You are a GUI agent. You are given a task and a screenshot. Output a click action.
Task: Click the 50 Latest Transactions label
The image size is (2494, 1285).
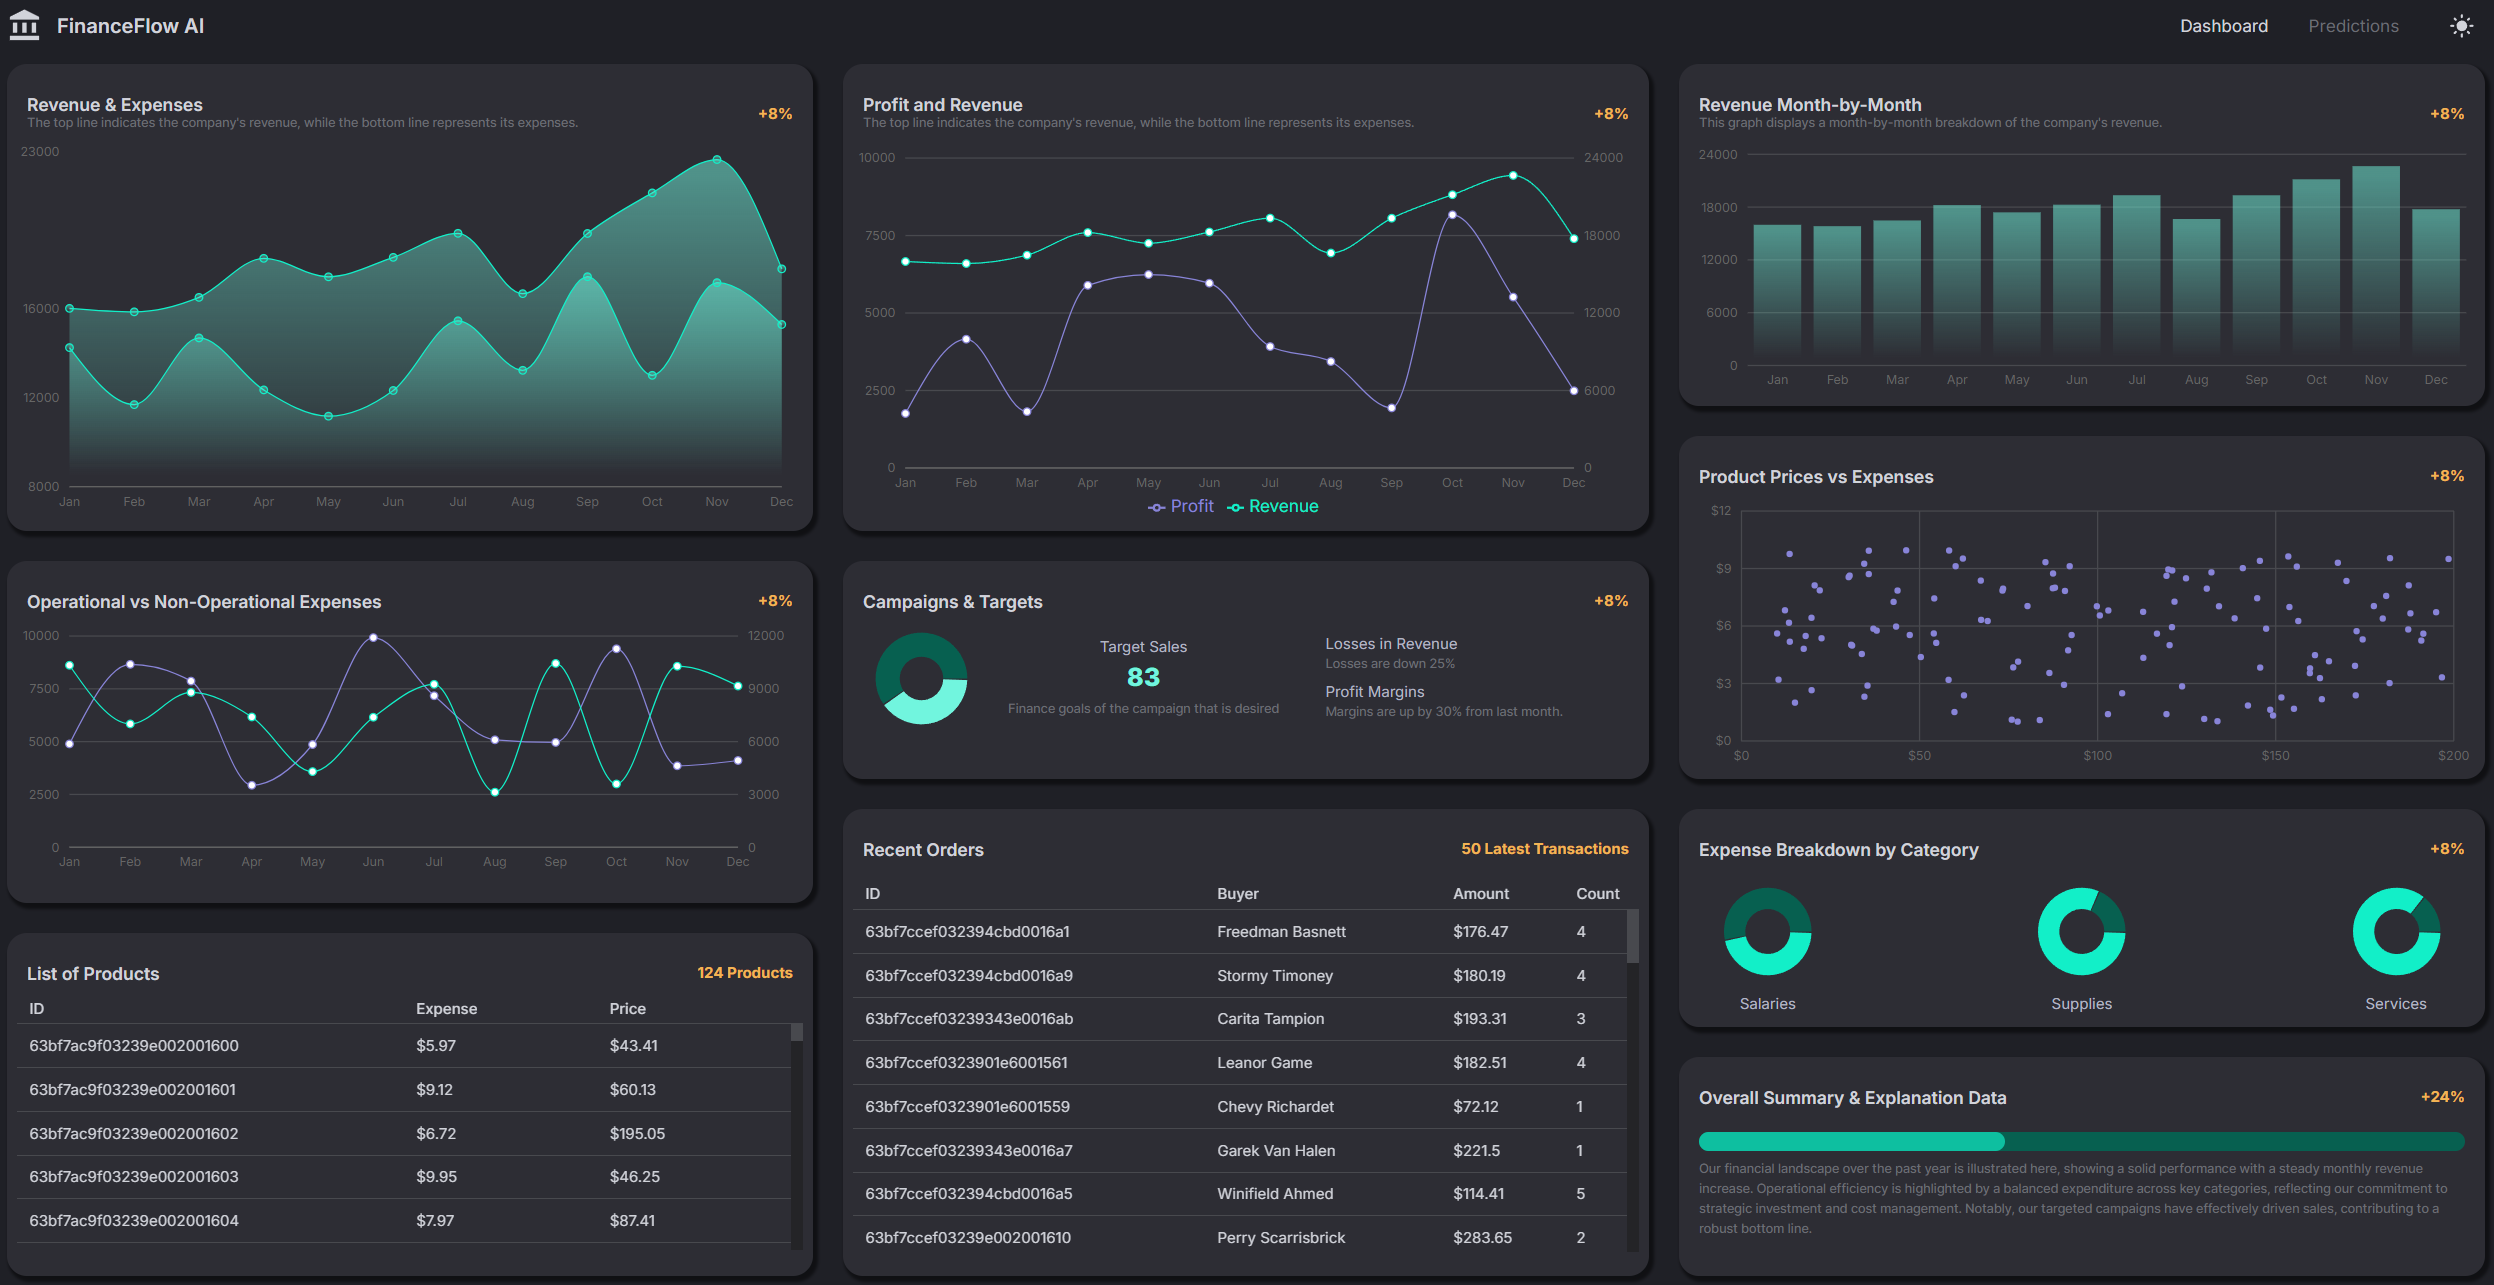1544,849
